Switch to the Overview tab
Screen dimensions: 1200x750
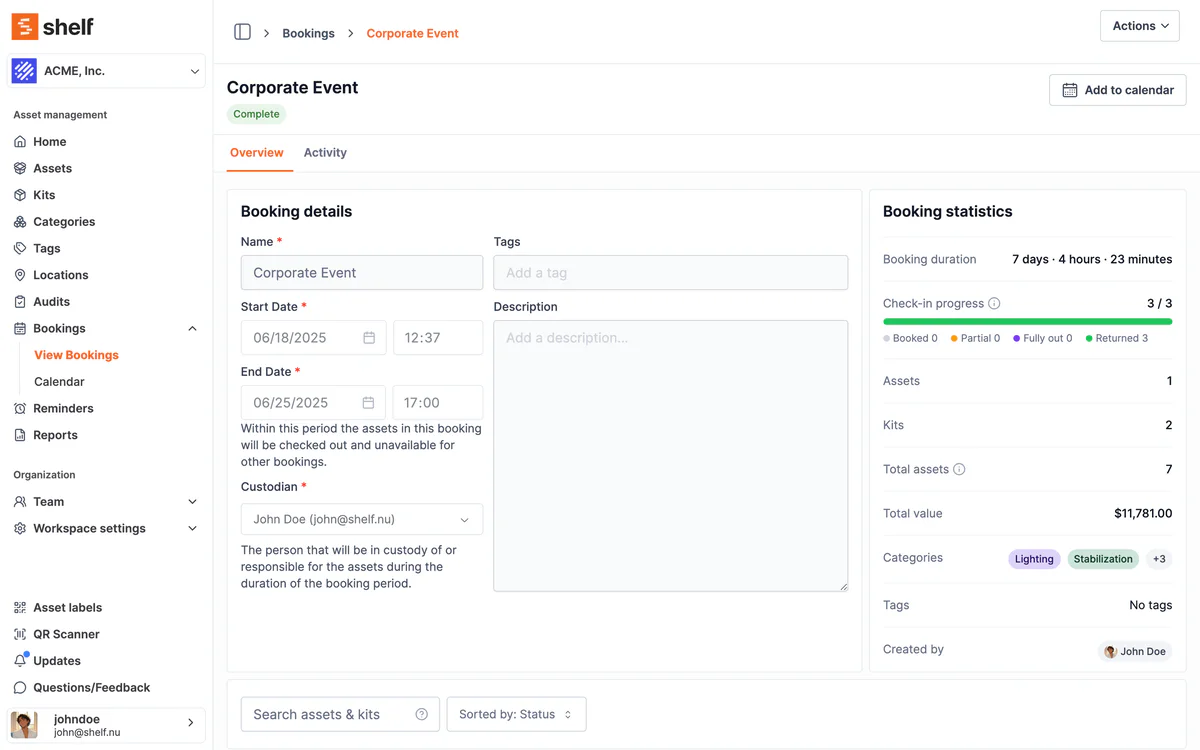coord(257,153)
